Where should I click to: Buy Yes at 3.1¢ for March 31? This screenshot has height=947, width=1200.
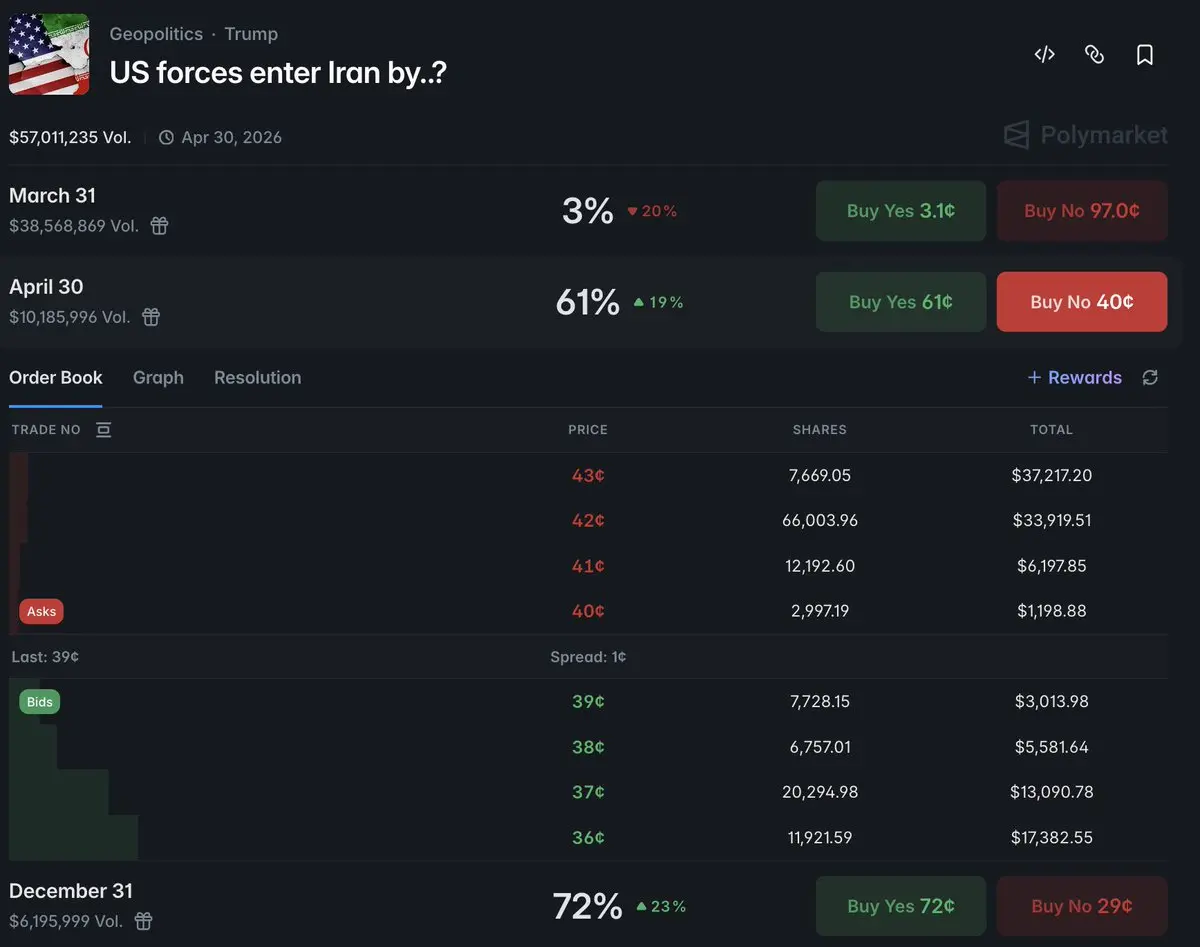click(x=900, y=211)
